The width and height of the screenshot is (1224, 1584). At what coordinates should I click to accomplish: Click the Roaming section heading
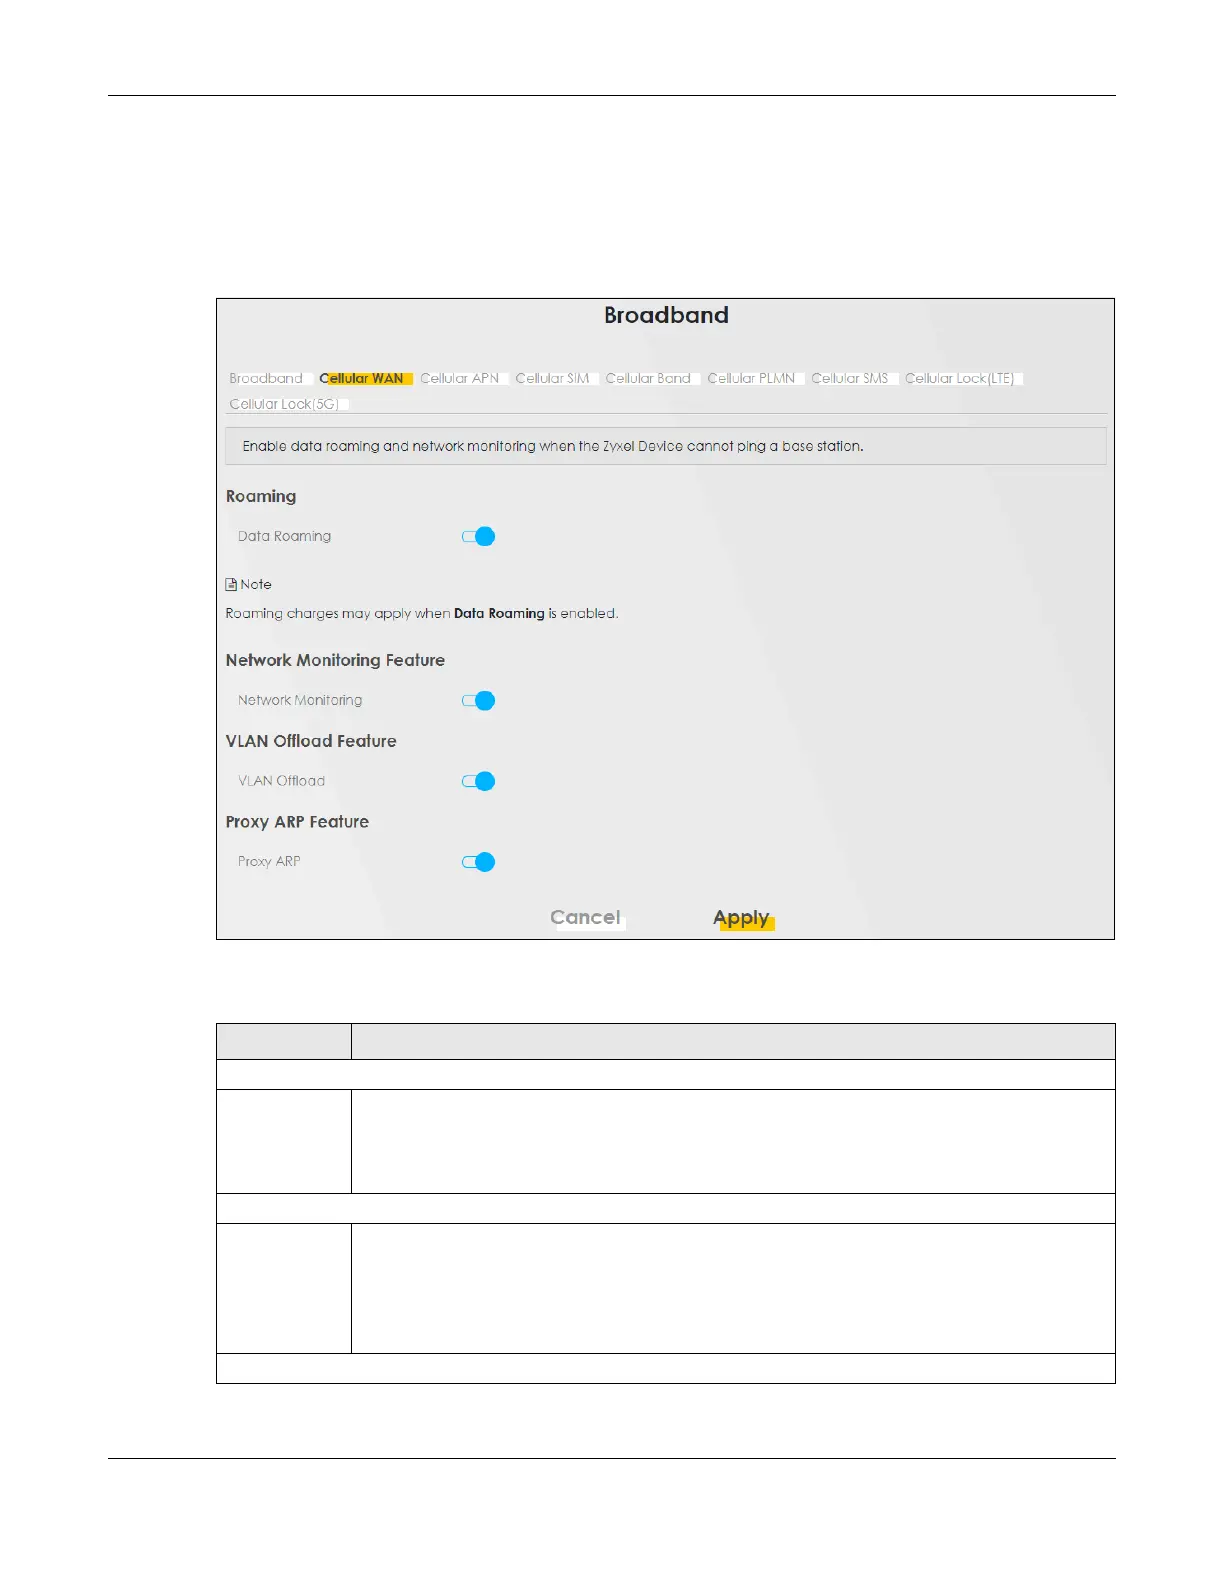tap(261, 497)
